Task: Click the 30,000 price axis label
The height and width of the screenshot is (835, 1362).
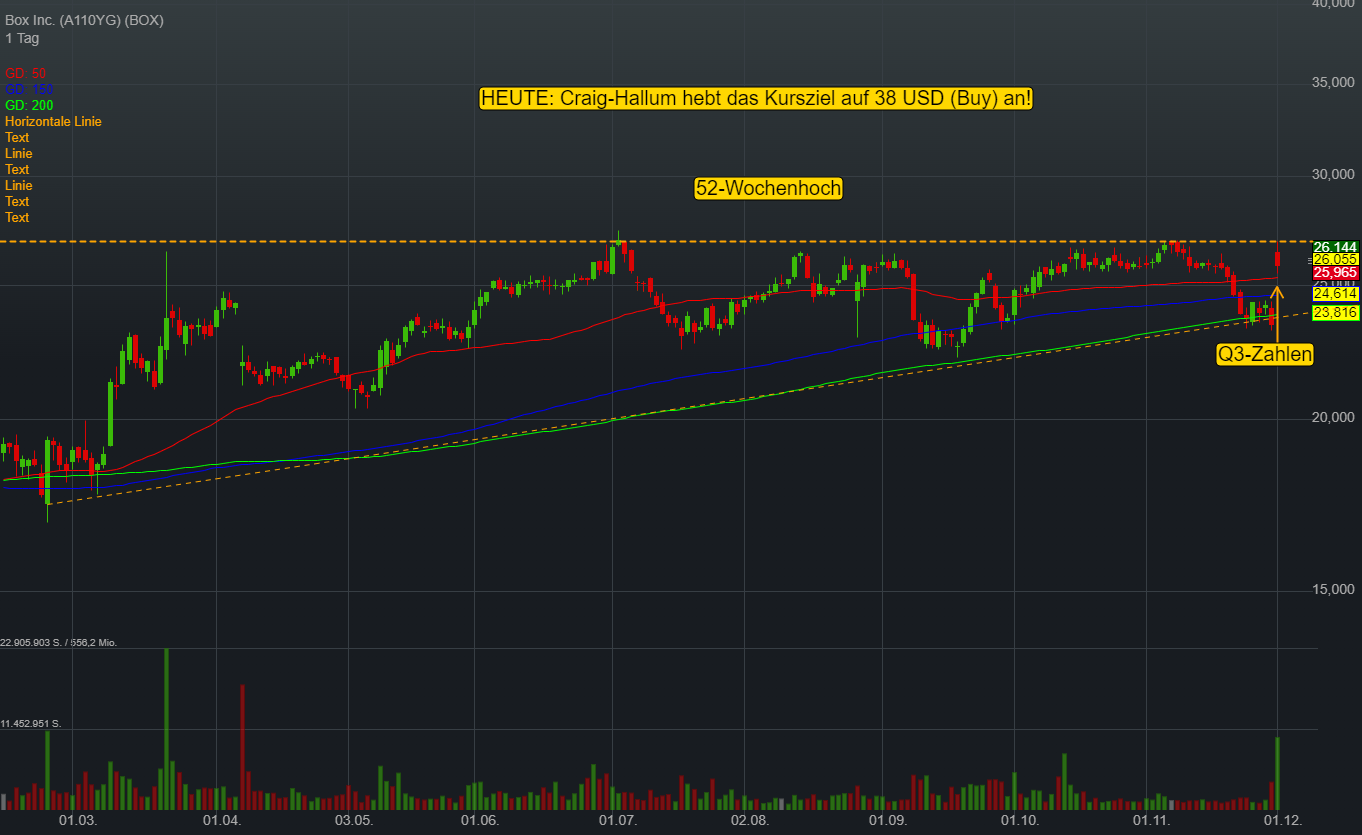Action: [1334, 175]
